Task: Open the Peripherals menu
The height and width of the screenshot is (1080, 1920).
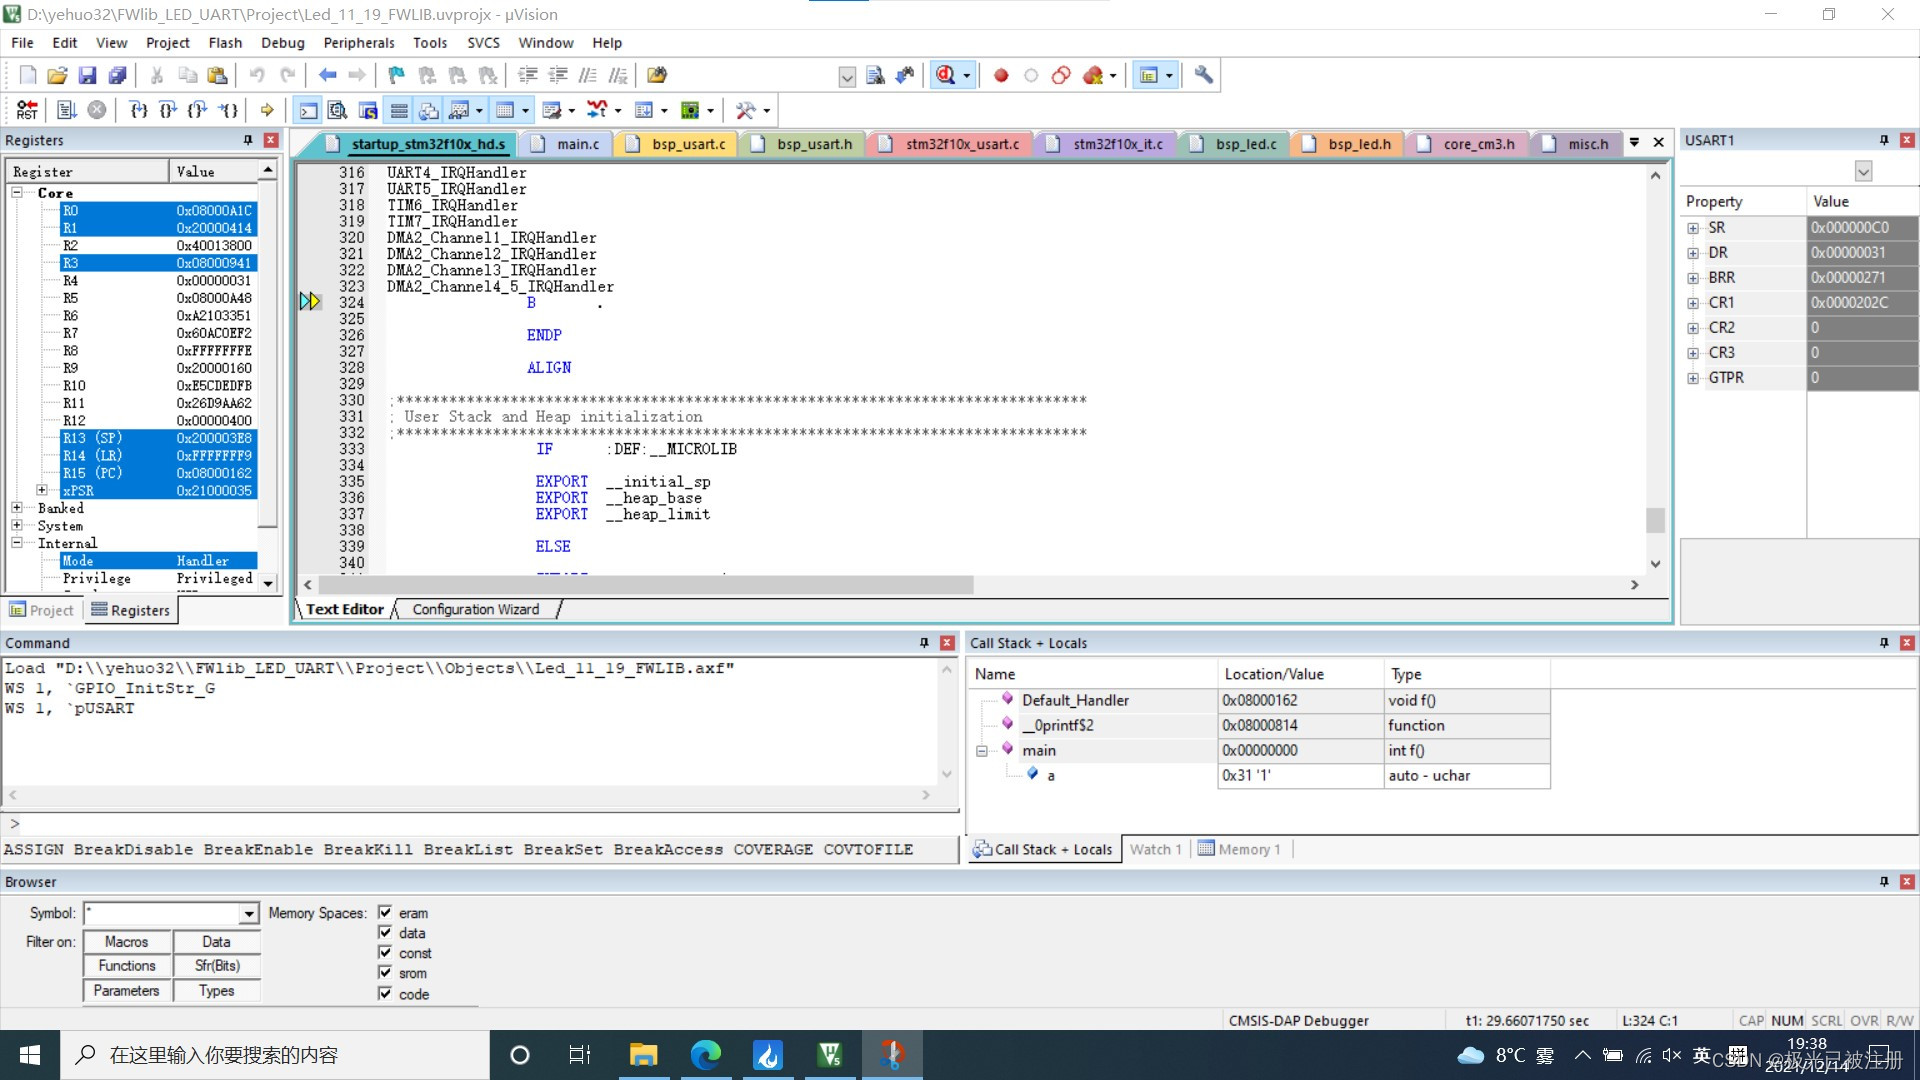Action: pos(358,43)
